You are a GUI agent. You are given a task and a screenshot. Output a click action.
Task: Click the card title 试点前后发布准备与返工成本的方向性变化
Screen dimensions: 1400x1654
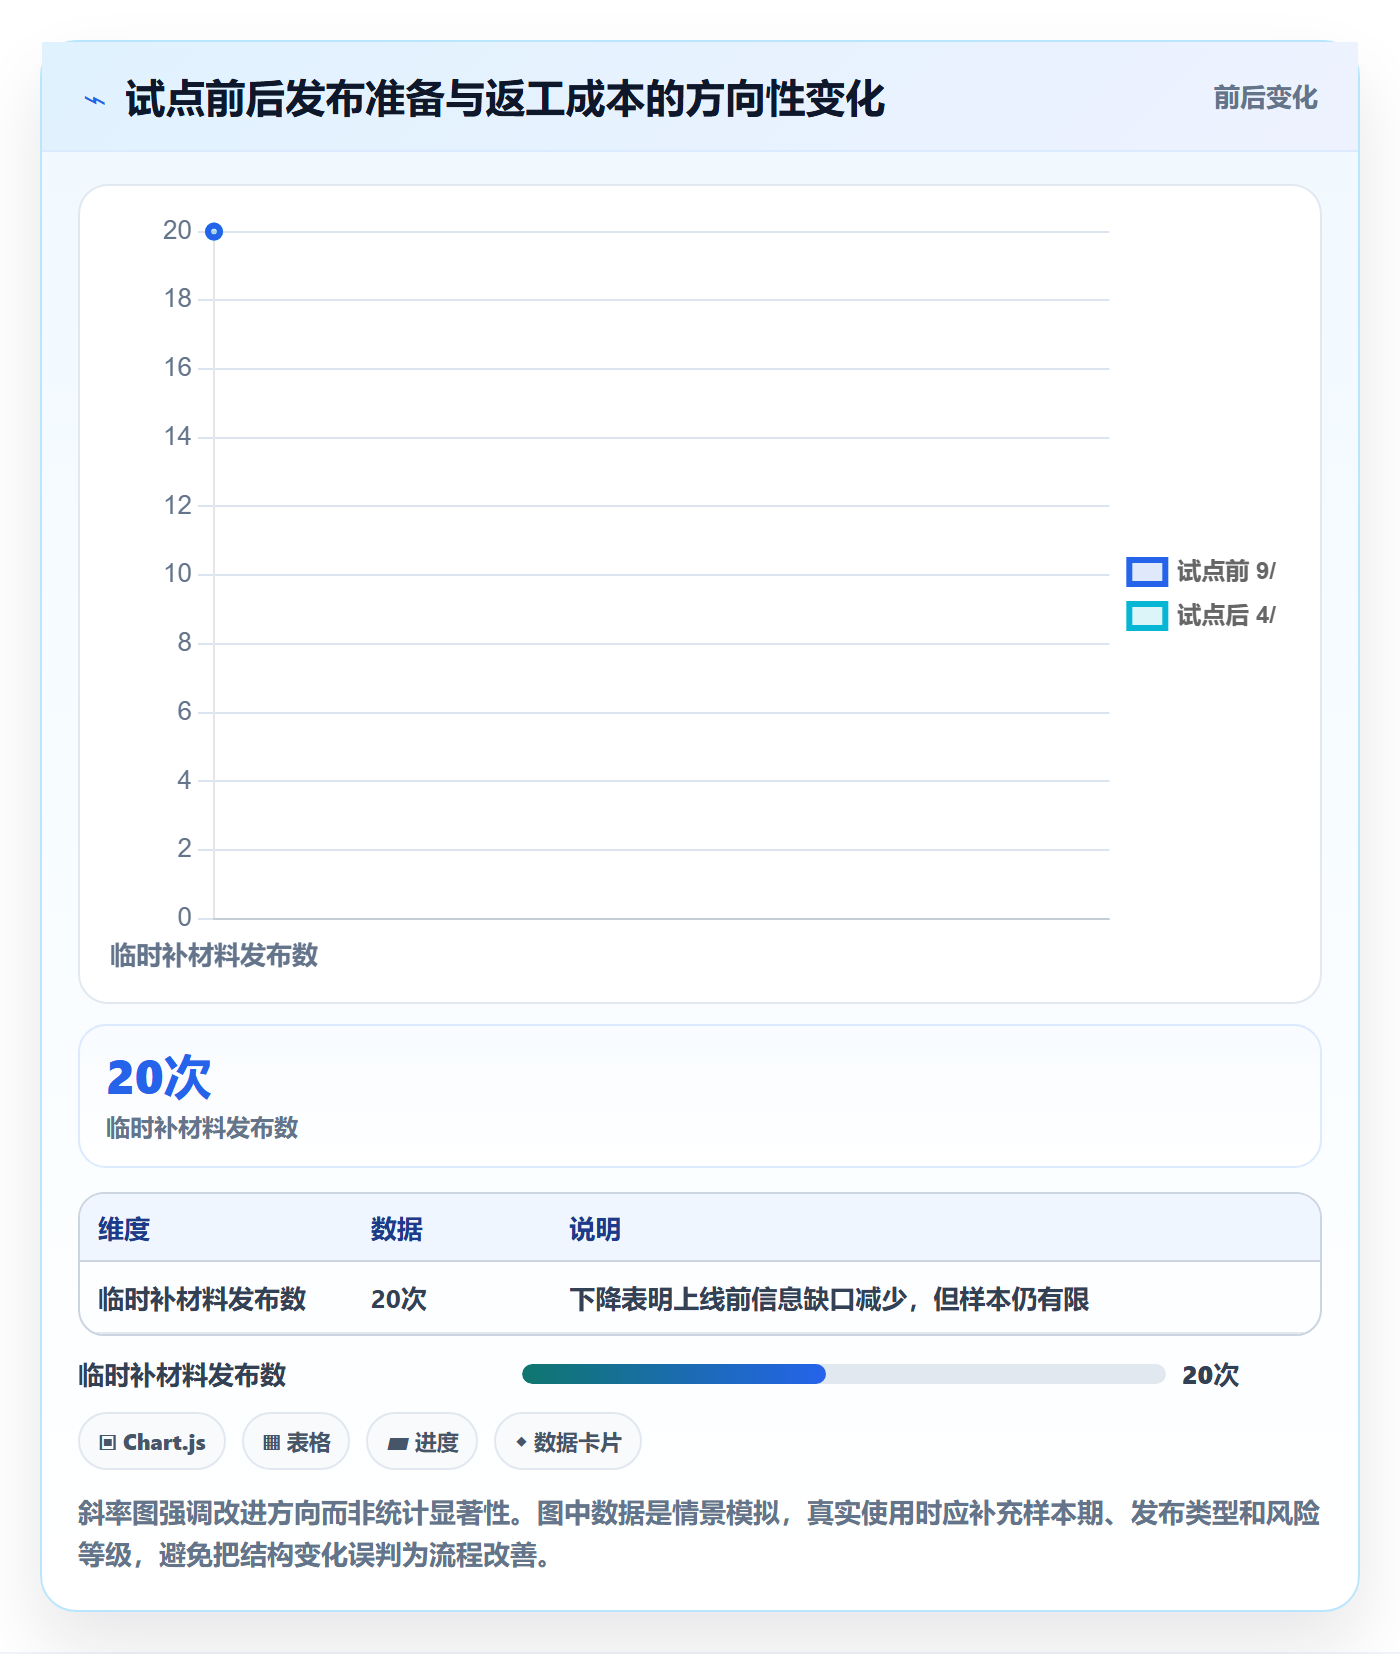505,99
